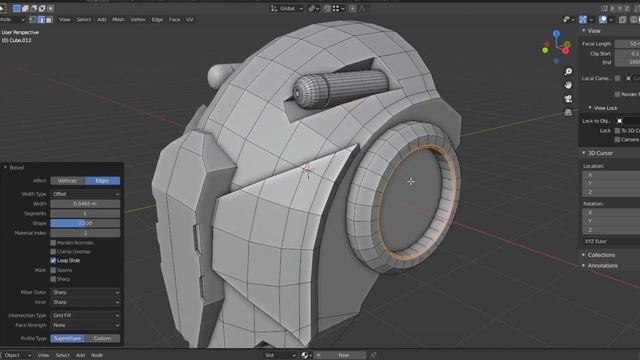Viewport: 640px width, 360px height.
Task: Open snap elements grid icon
Action: click(336, 9)
